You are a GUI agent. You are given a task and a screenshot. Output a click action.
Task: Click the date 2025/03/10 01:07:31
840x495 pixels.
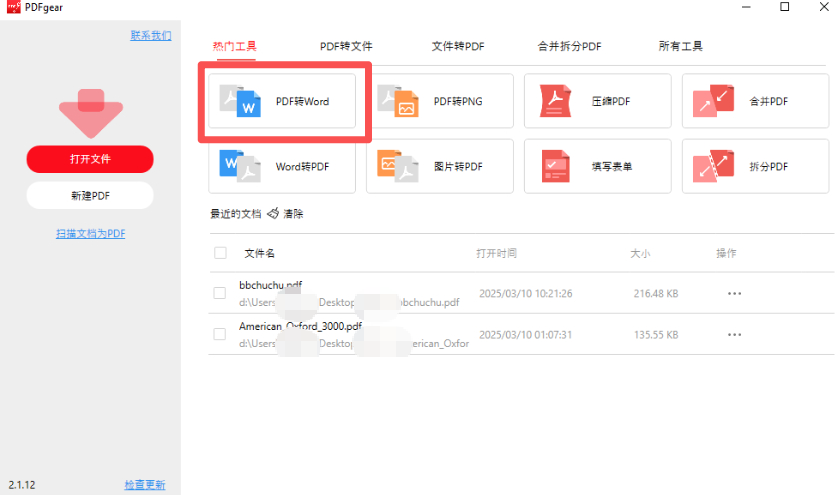(526, 335)
